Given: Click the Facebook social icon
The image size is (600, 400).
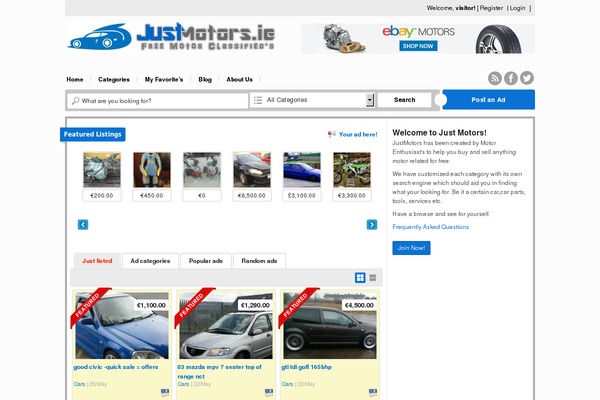Looking at the screenshot, I should [x=511, y=79].
